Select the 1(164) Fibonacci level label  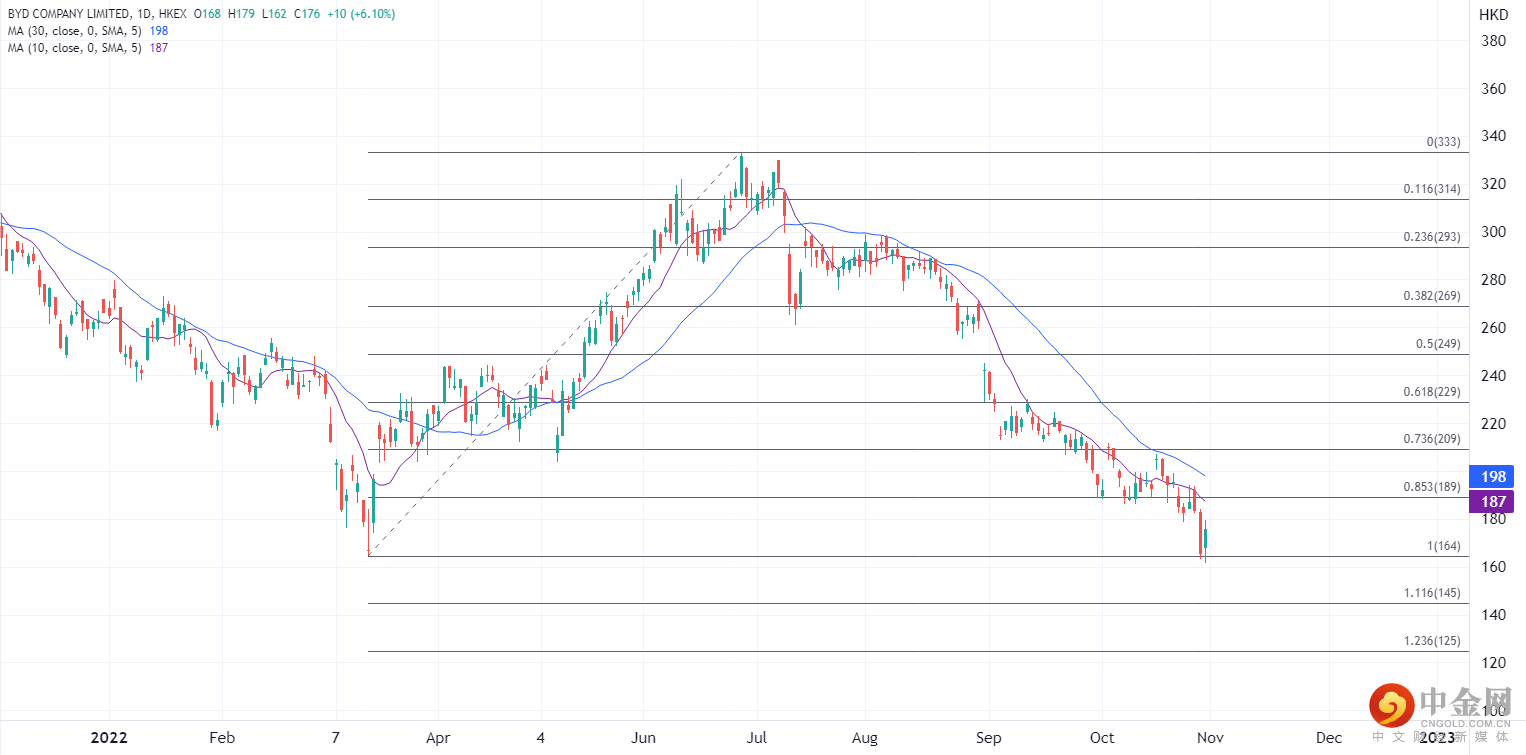[x=1443, y=546]
